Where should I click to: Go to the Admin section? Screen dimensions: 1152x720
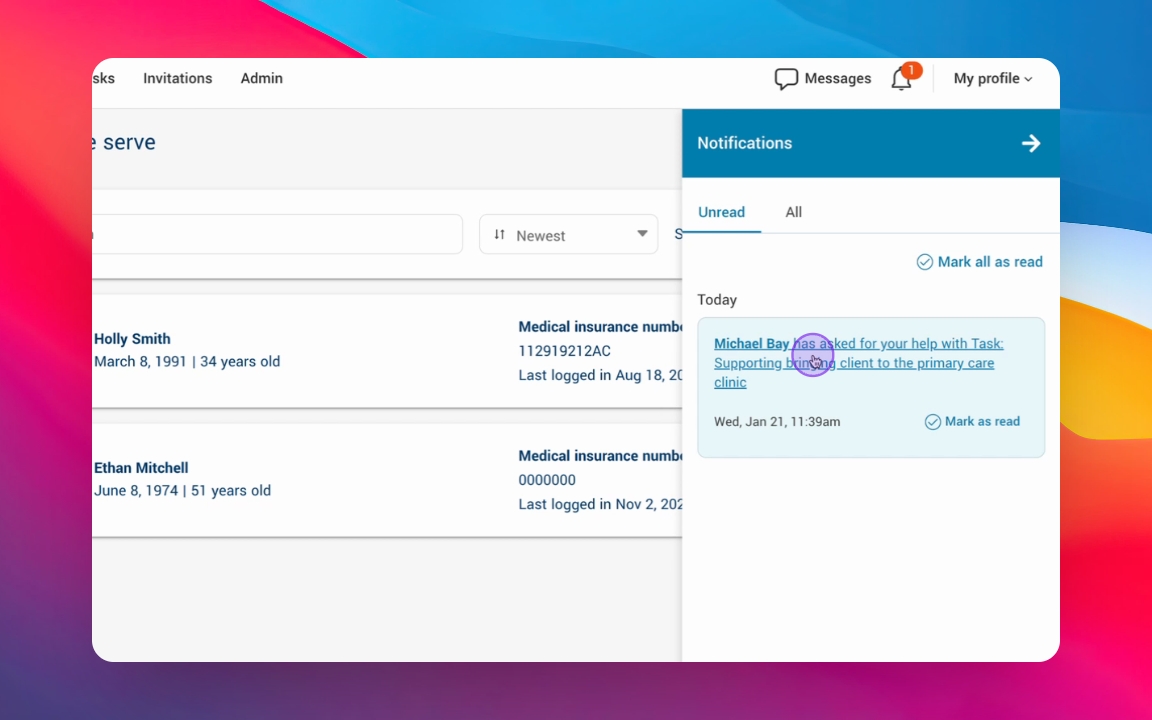(x=262, y=79)
